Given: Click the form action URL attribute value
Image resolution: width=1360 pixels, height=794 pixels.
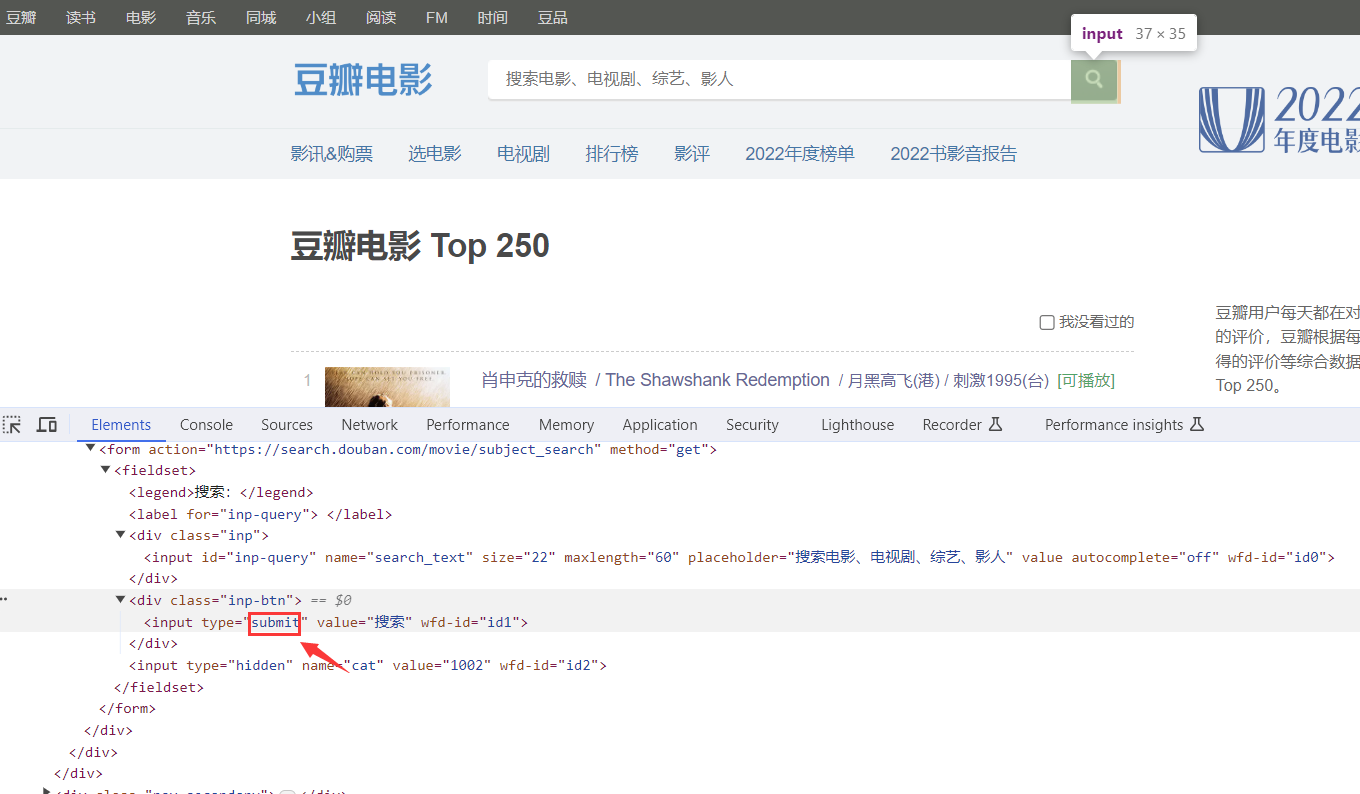Looking at the screenshot, I should [404, 449].
